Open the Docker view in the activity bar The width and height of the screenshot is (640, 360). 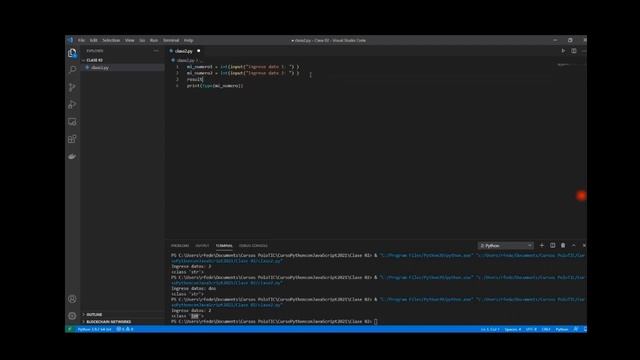(x=72, y=156)
